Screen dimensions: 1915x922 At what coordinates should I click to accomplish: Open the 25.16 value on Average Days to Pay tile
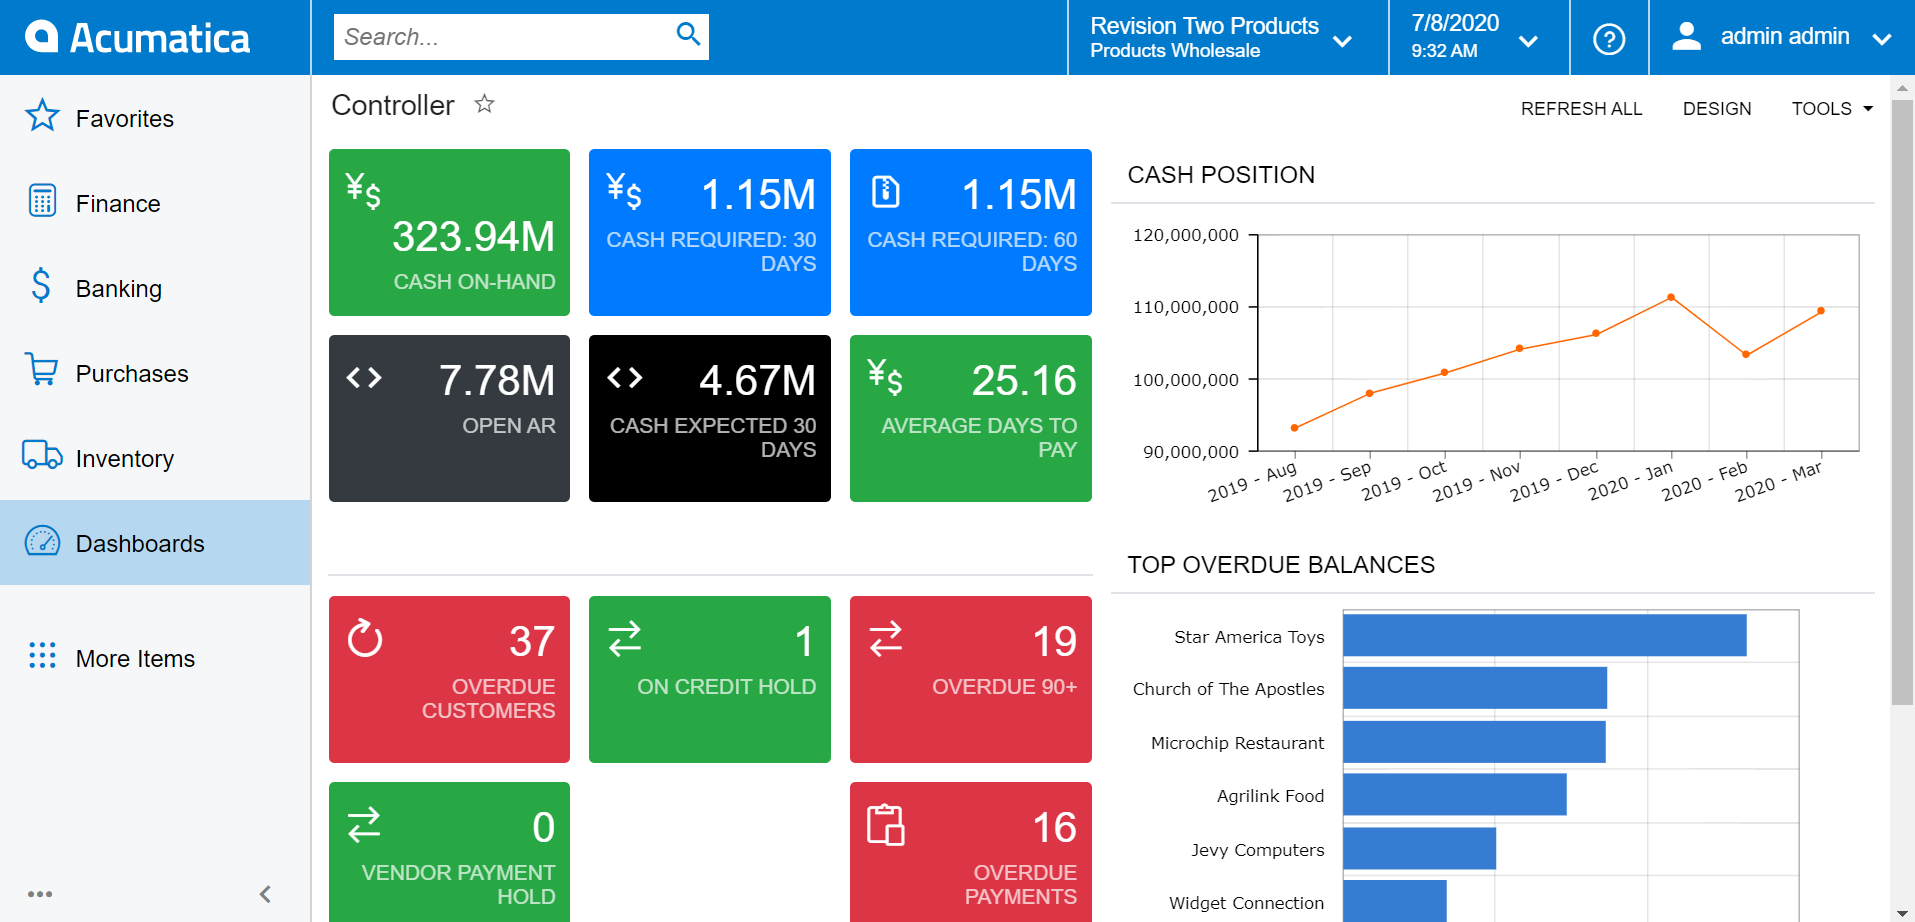click(x=1024, y=380)
